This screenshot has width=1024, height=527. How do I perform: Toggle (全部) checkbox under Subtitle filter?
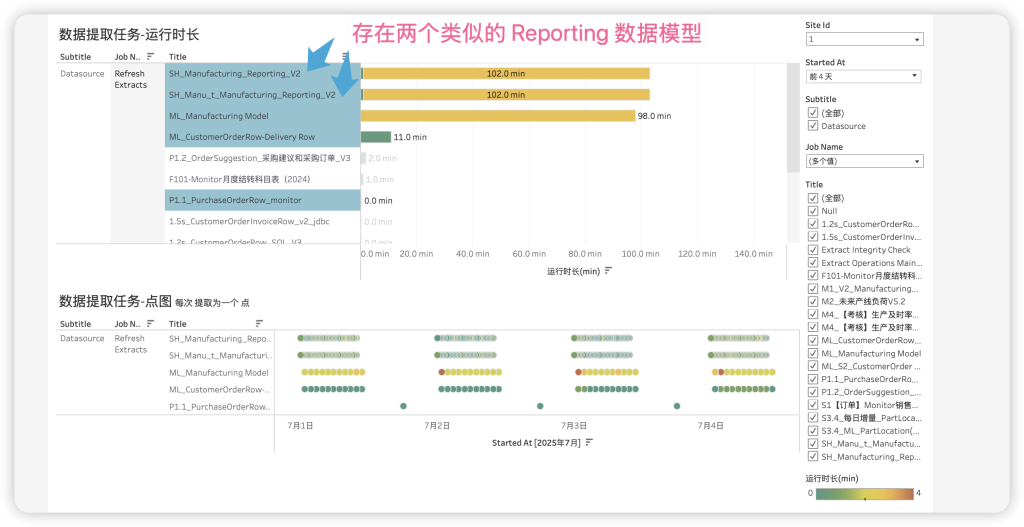[813, 113]
